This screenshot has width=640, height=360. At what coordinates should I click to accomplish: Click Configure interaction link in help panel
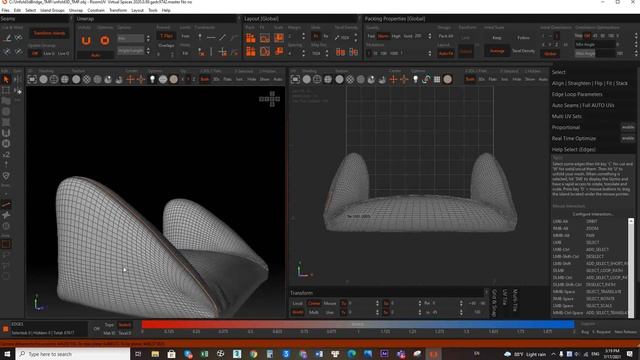[592, 214]
